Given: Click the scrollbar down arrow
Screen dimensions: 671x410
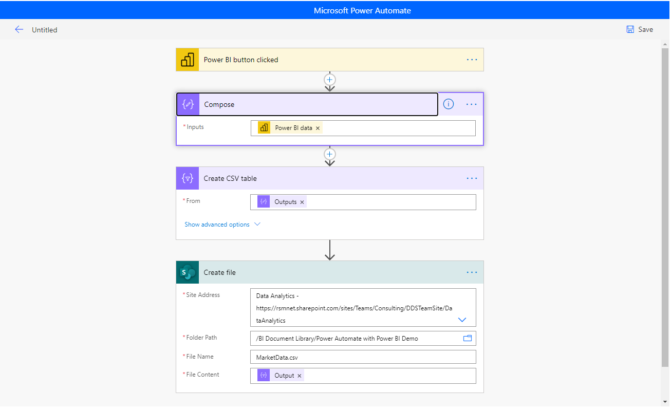Looking at the screenshot, I should [665, 401].
